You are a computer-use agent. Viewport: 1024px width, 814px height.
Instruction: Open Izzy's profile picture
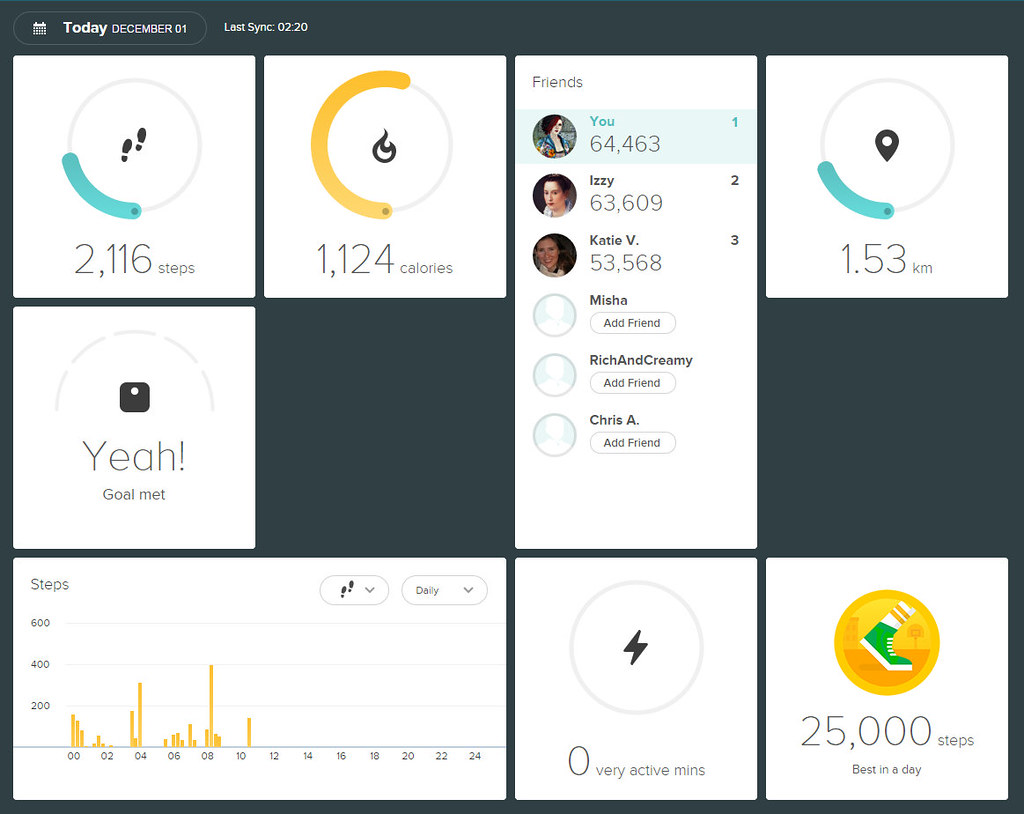[554, 195]
